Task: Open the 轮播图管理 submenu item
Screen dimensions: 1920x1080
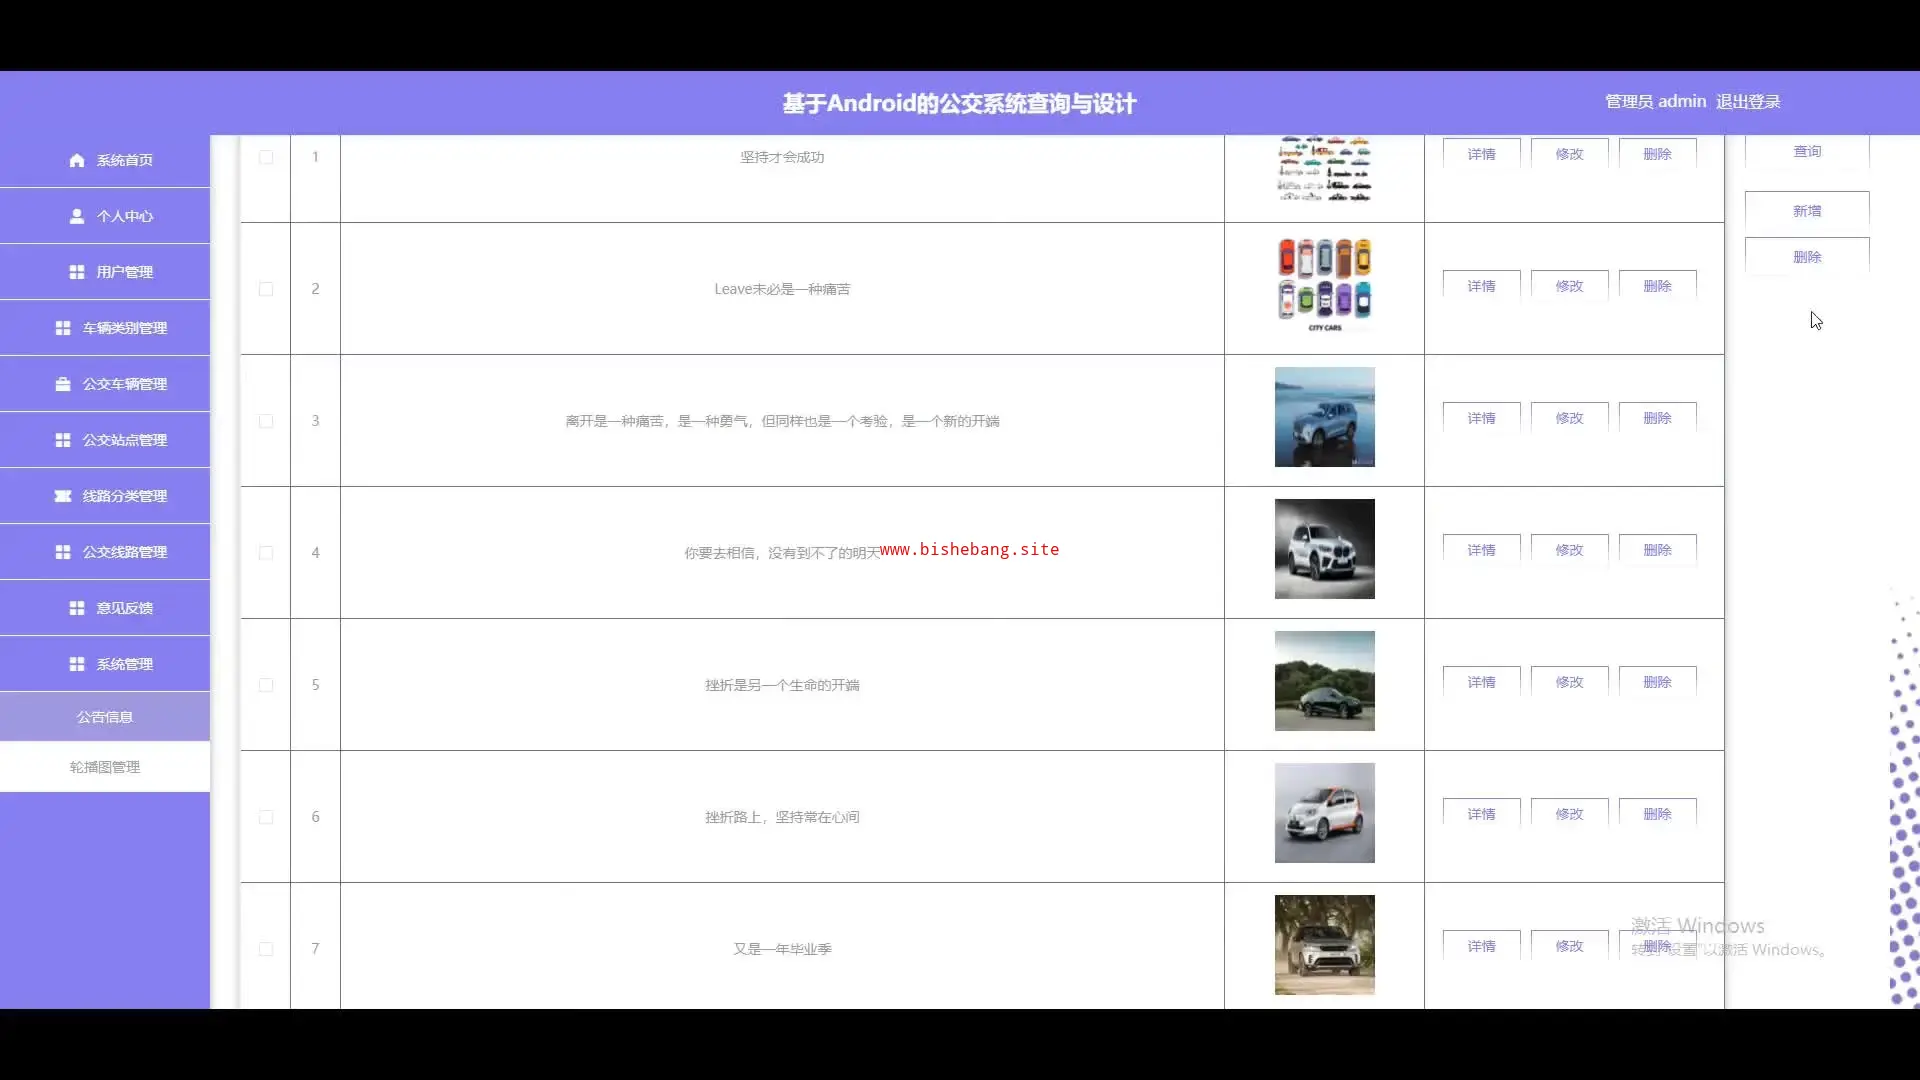Action: tap(105, 767)
